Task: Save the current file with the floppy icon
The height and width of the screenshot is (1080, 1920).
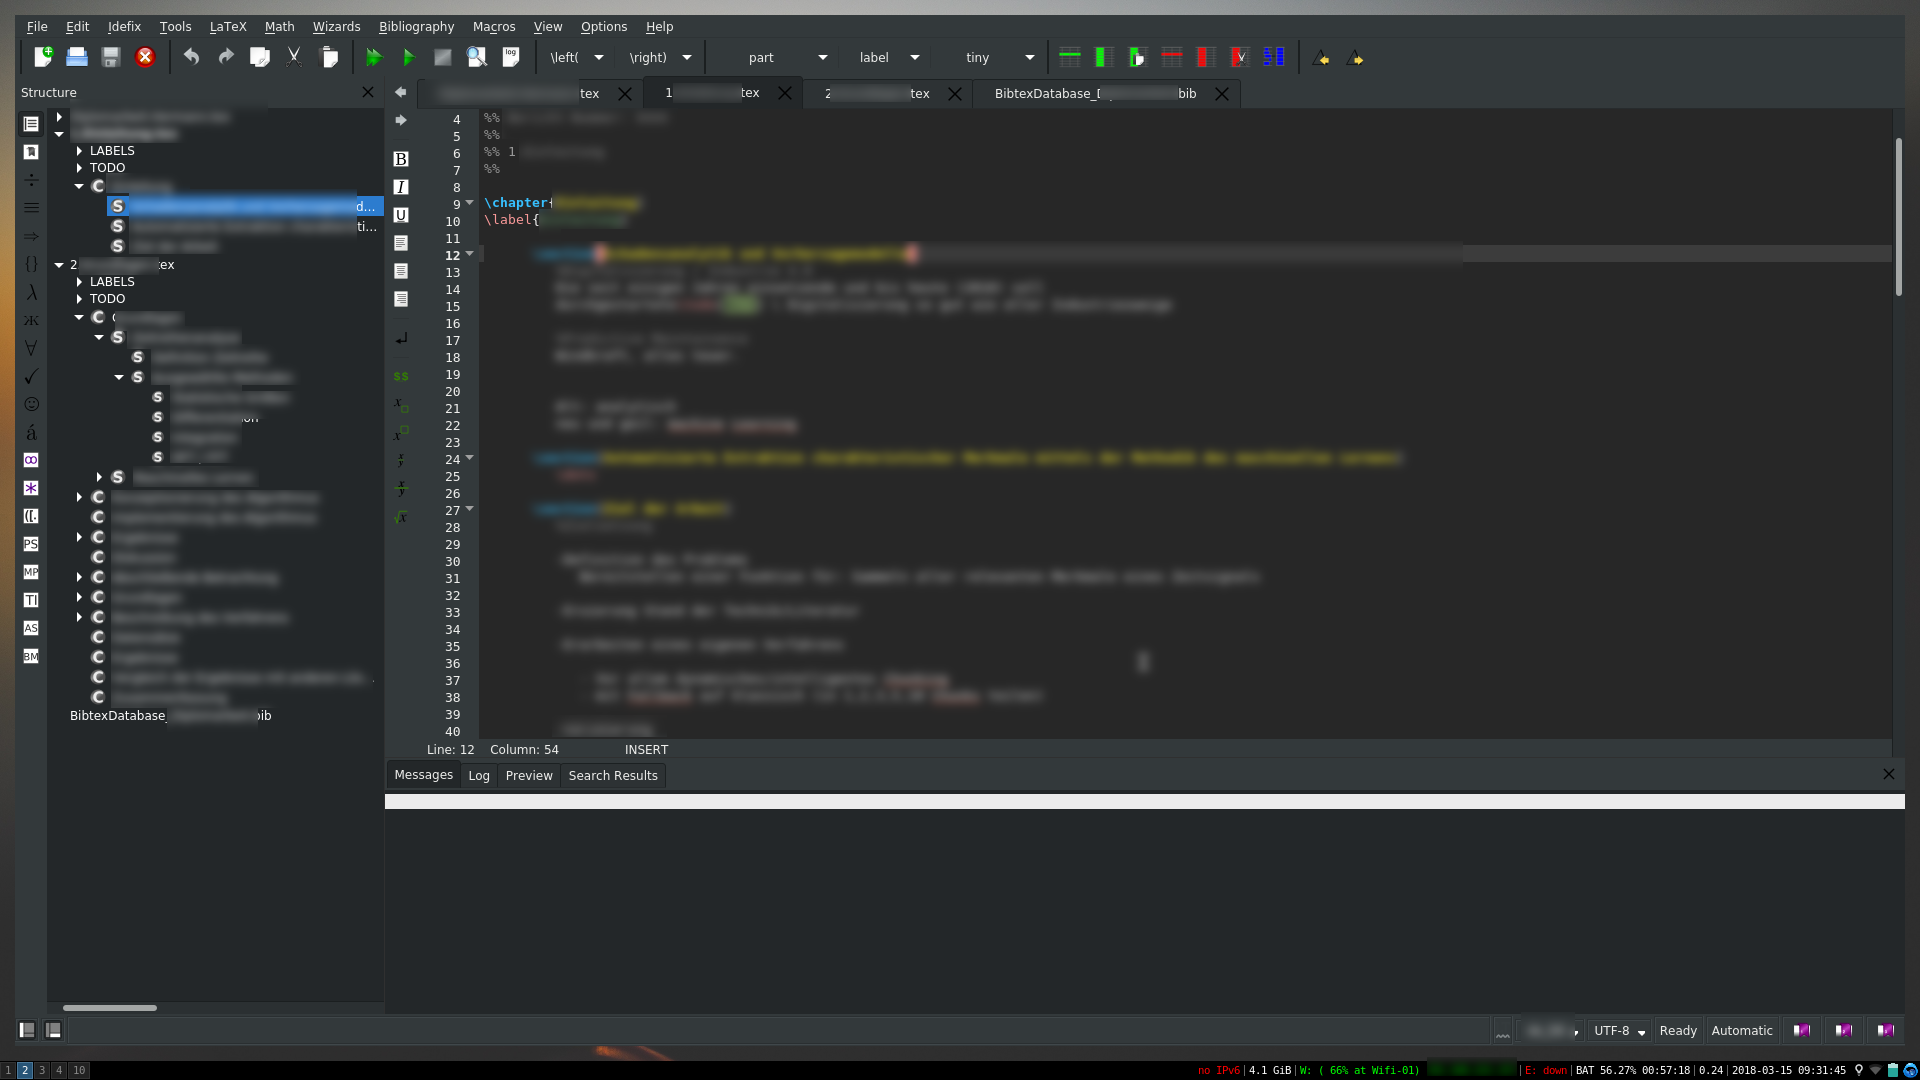Action: tap(111, 58)
